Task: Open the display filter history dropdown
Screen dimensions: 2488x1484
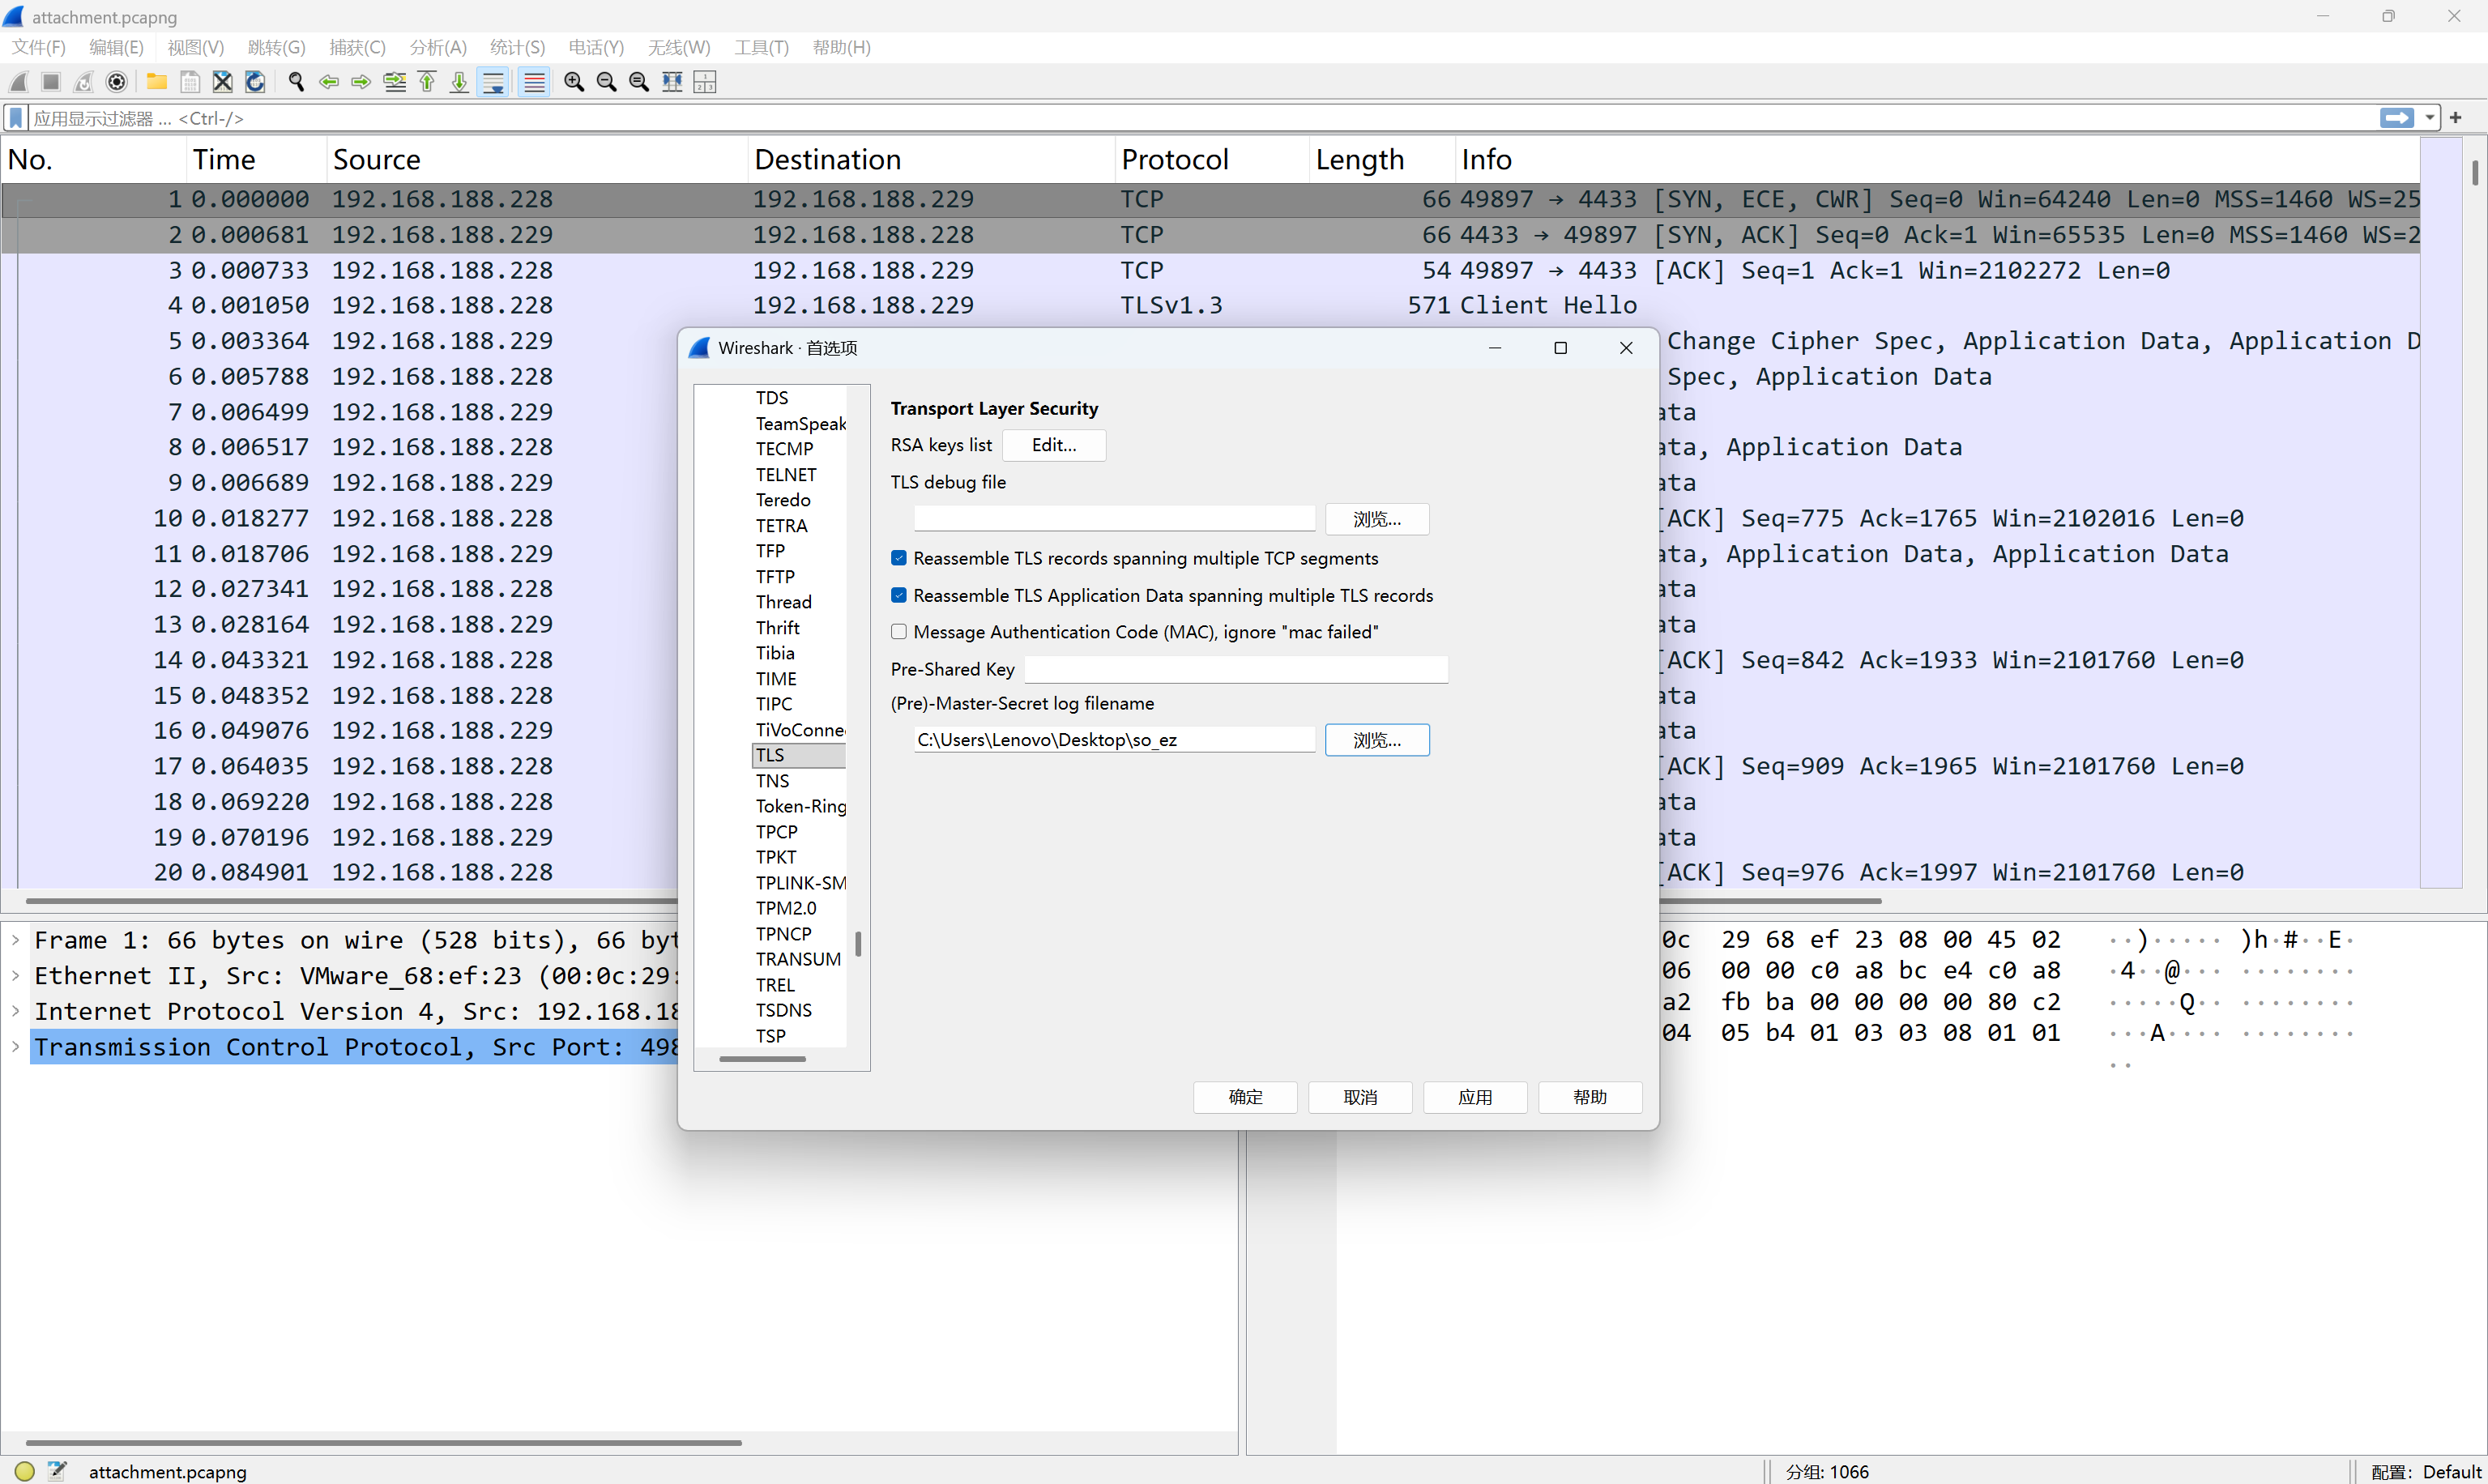Action: (x=2429, y=118)
